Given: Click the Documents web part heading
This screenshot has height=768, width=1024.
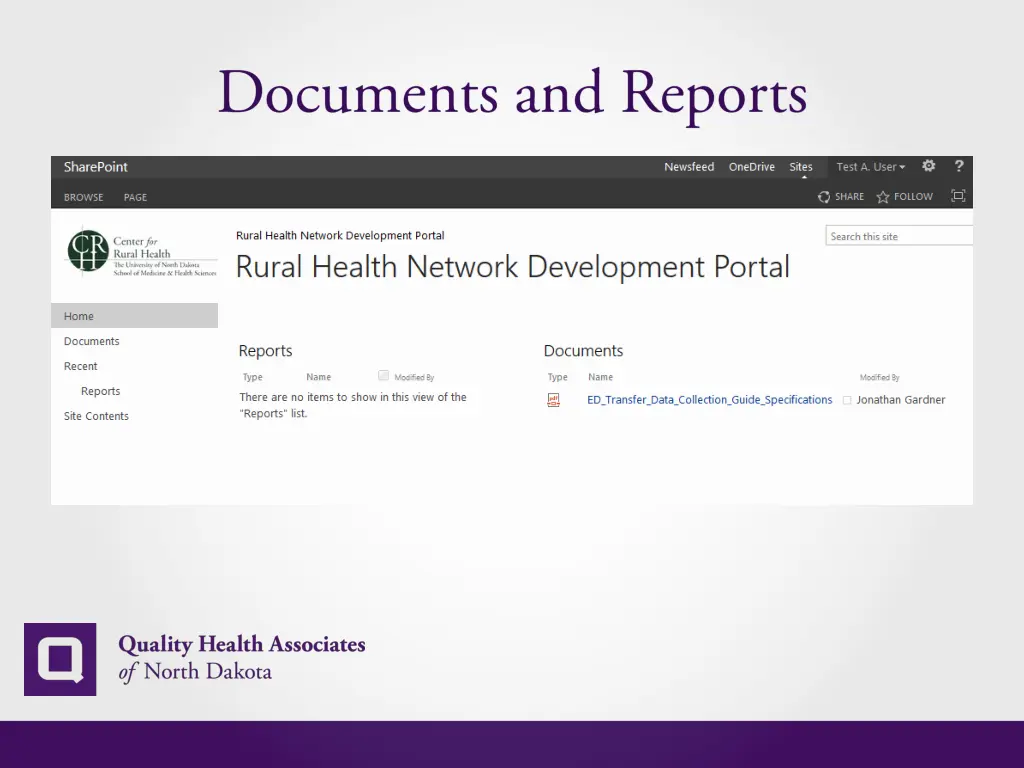Looking at the screenshot, I should (x=583, y=351).
